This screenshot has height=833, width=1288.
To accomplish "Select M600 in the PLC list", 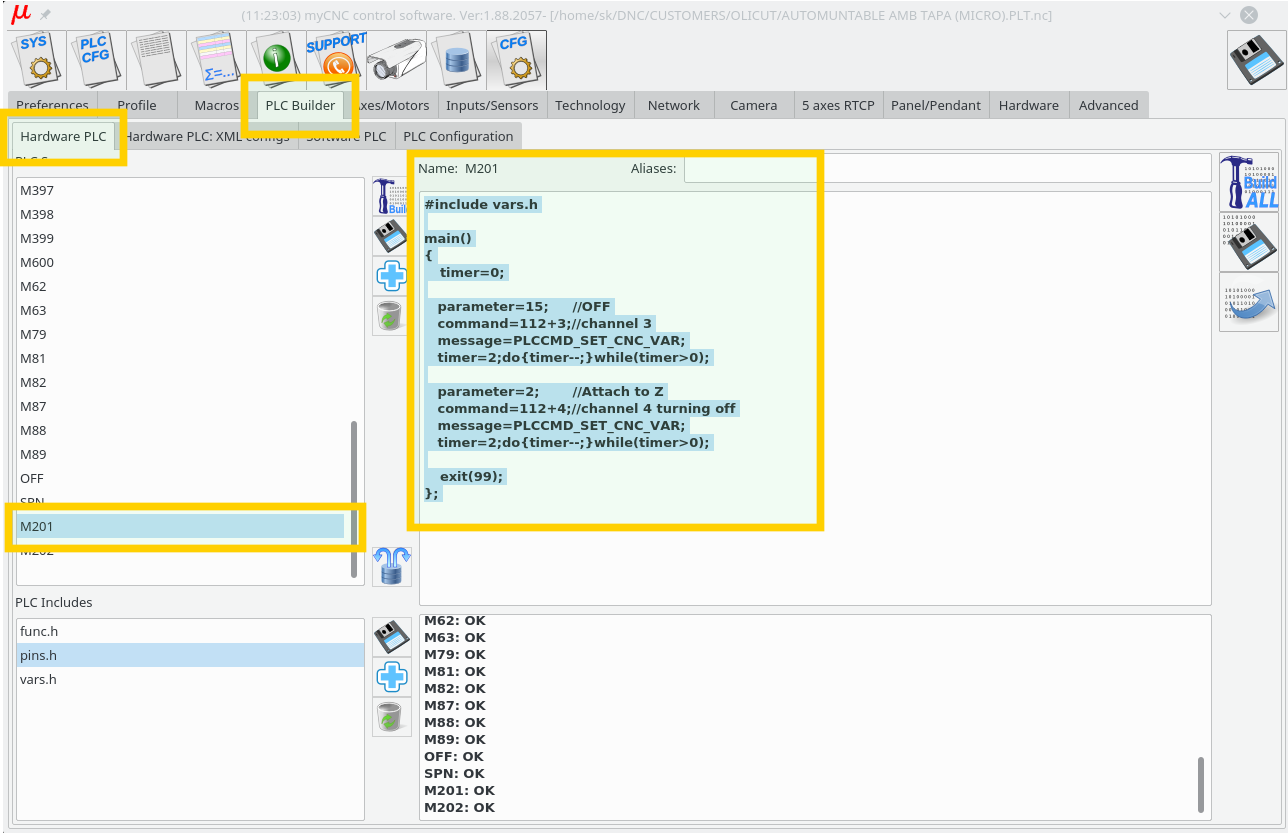I will [x=37, y=263].
